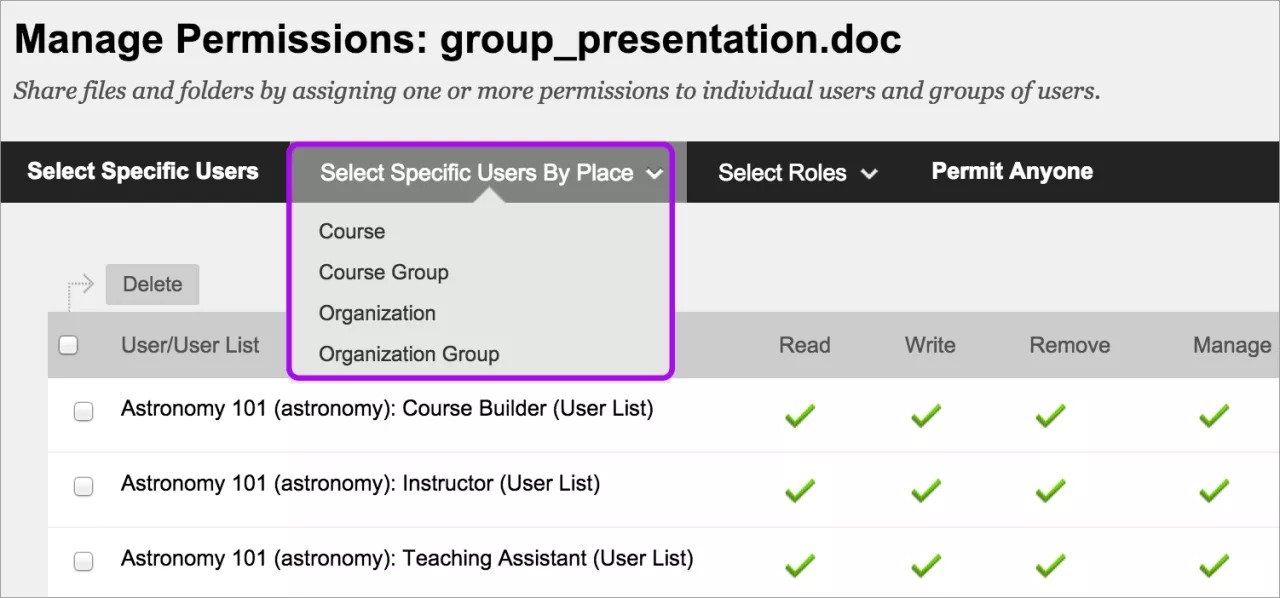Check the Course Builder user list checkbox
Image resolution: width=1280 pixels, height=598 pixels.
click(x=83, y=411)
